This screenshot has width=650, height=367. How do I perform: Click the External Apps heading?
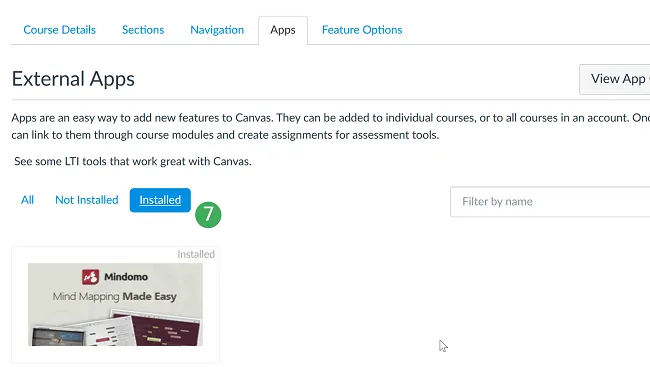73,79
